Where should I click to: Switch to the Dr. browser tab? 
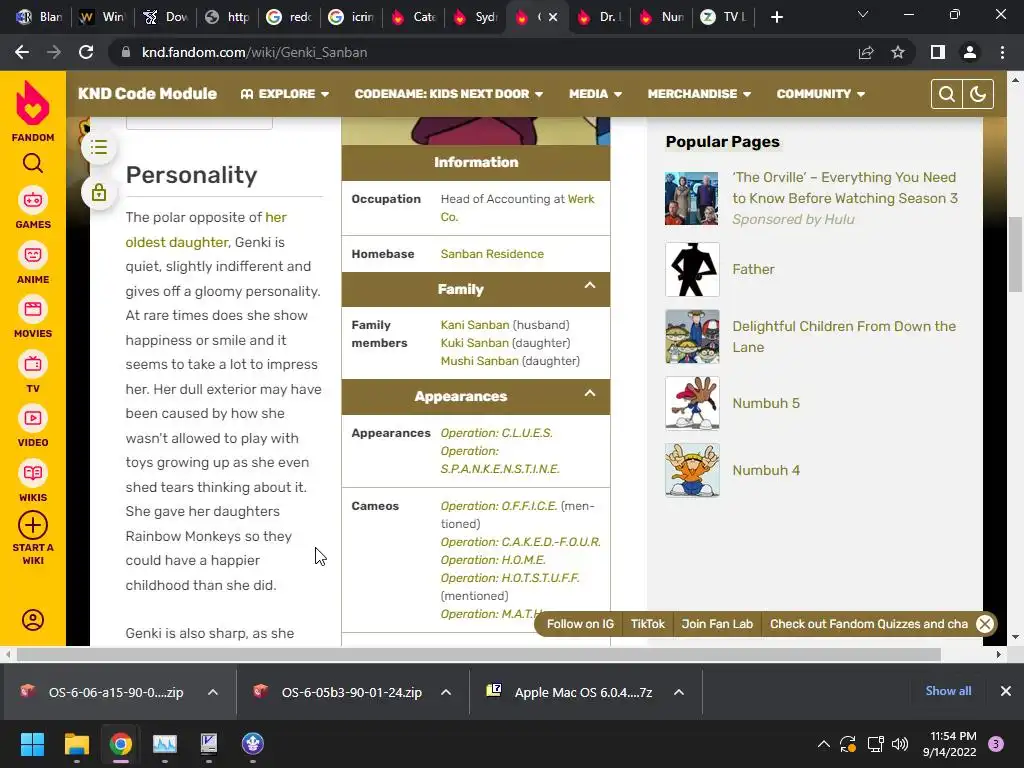tap(600, 17)
